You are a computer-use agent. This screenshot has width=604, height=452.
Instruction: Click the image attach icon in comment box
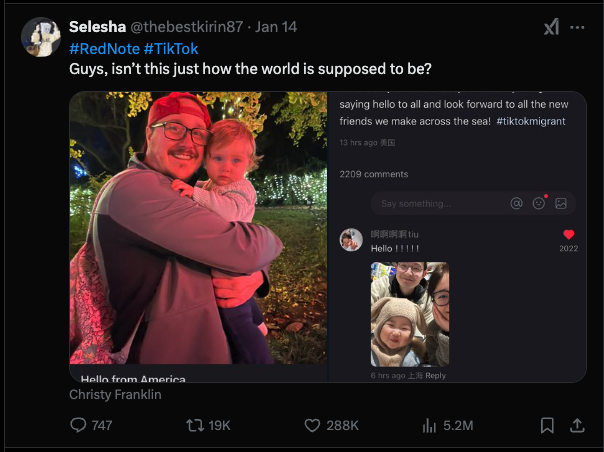[561, 203]
